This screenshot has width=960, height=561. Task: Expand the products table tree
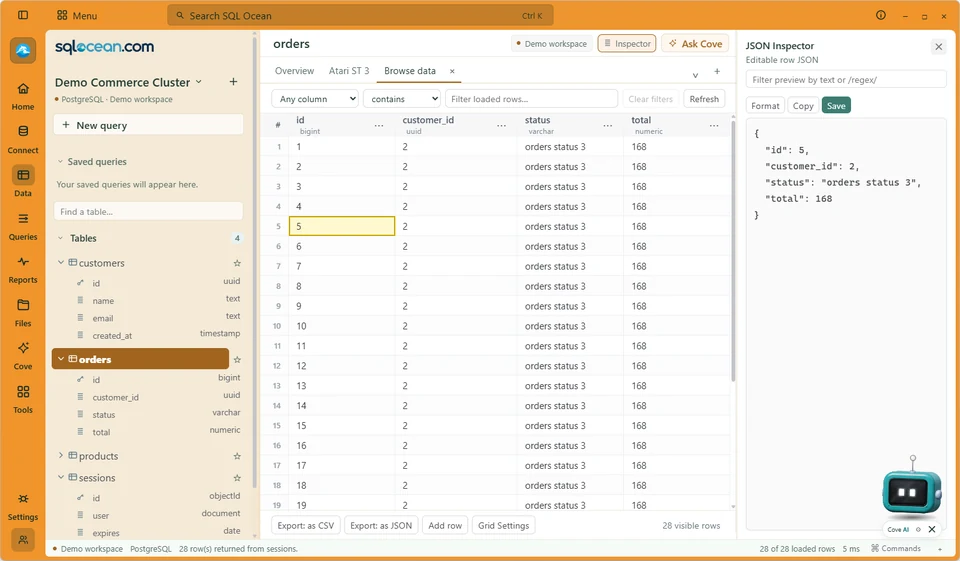[61, 456]
